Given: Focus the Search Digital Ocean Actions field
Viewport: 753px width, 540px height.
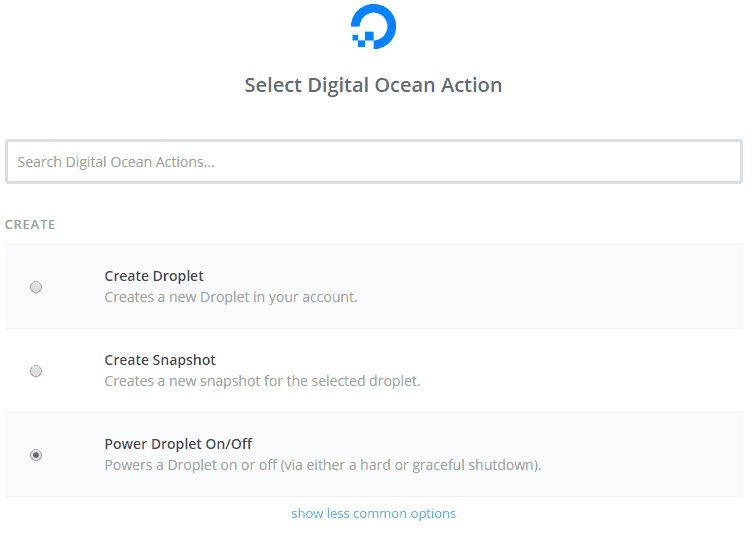Looking at the screenshot, I should click(374, 161).
